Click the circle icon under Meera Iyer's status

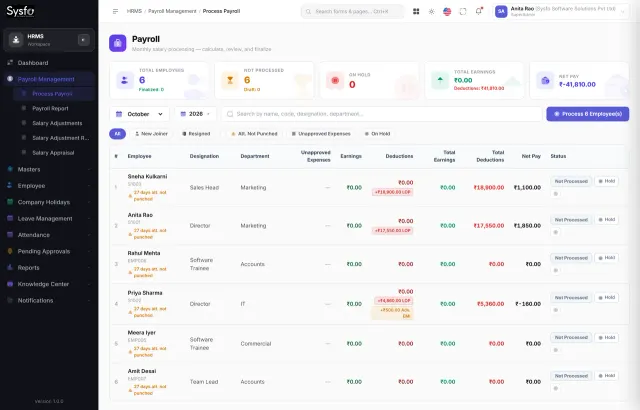tap(556, 350)
